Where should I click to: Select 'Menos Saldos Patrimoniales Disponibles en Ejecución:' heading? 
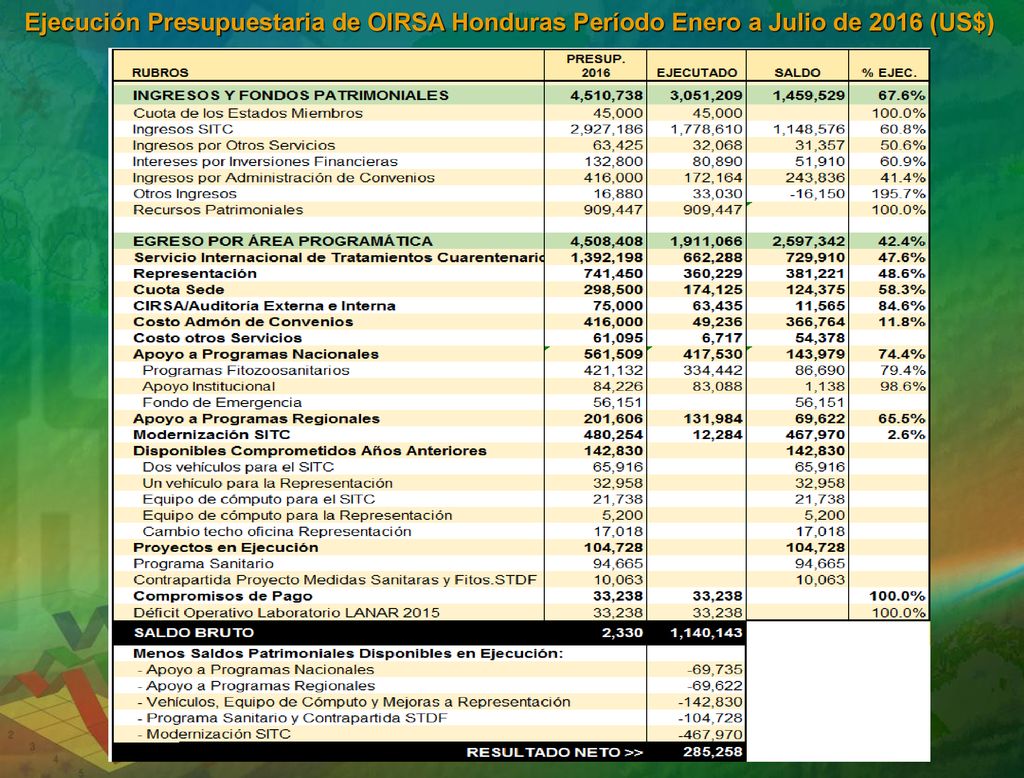coord(348,653)
